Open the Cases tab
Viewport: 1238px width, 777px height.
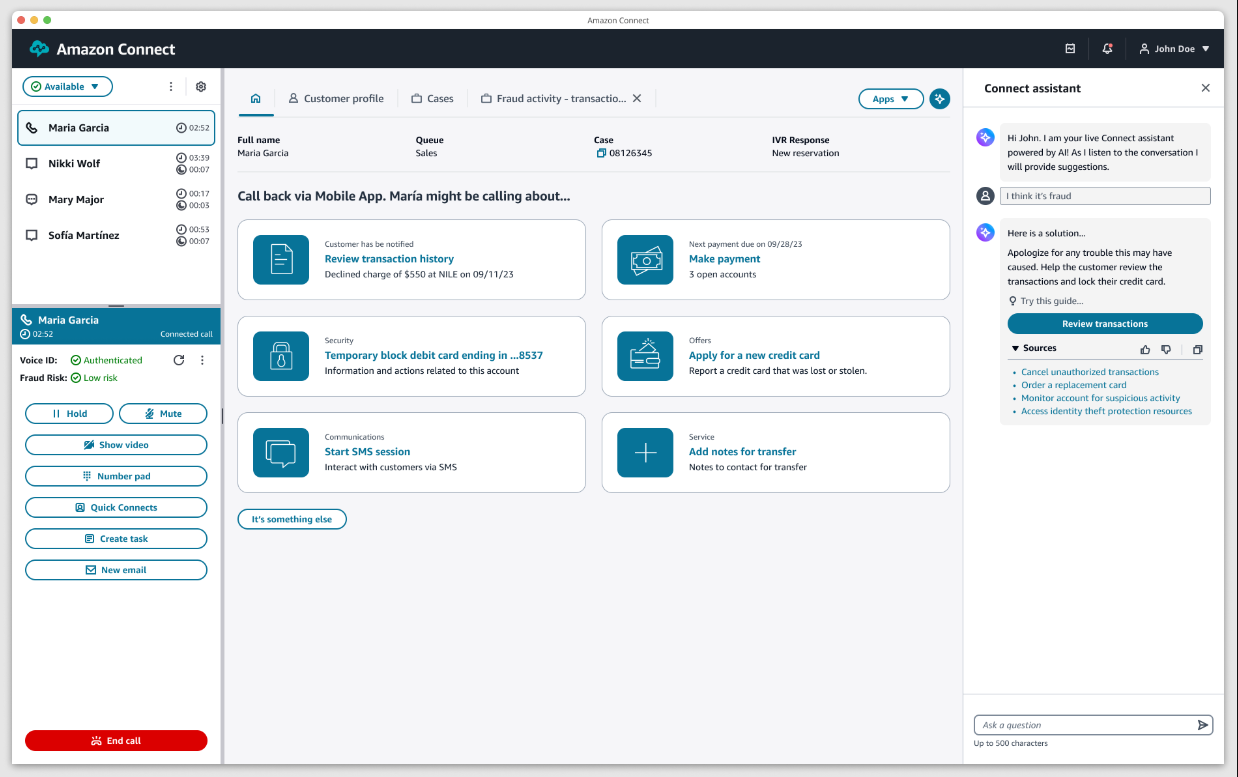point(432,98)
